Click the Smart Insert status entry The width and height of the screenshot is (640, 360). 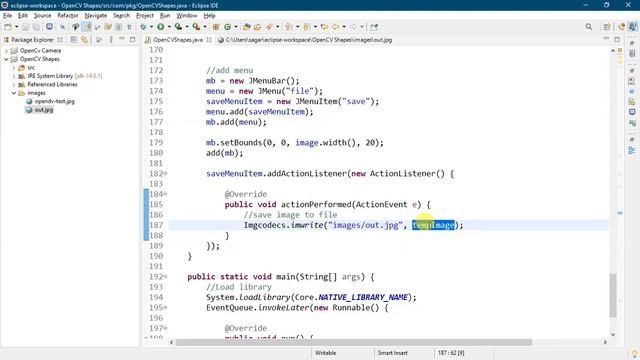[392, 353]
